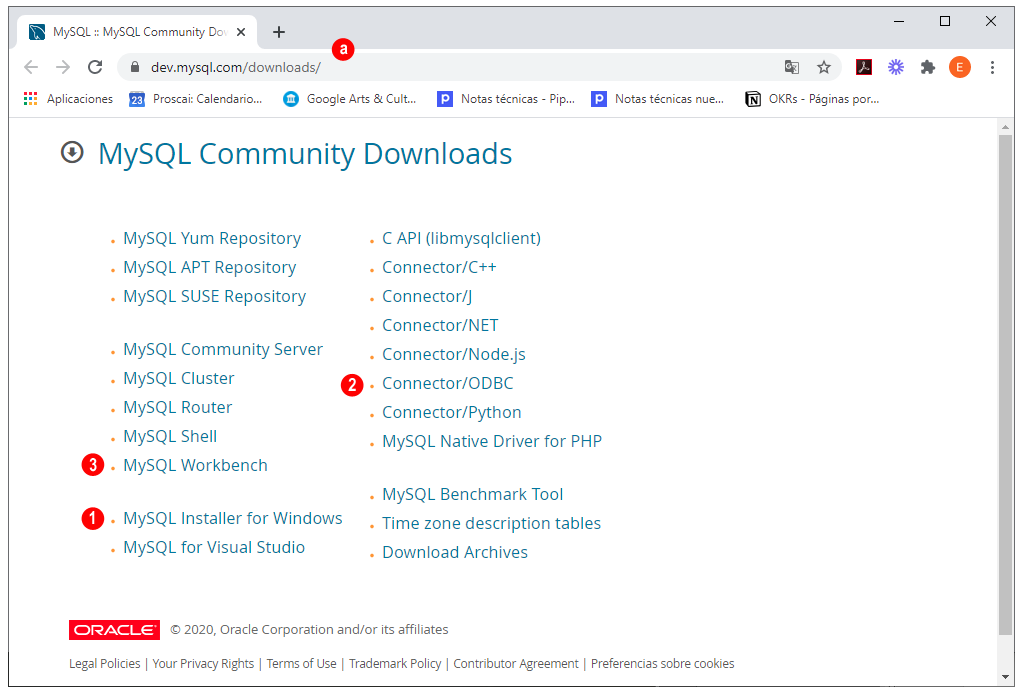1022x694 pixels.
Task: Open MySQL SUSE Repository link
Action: [214, 296]
